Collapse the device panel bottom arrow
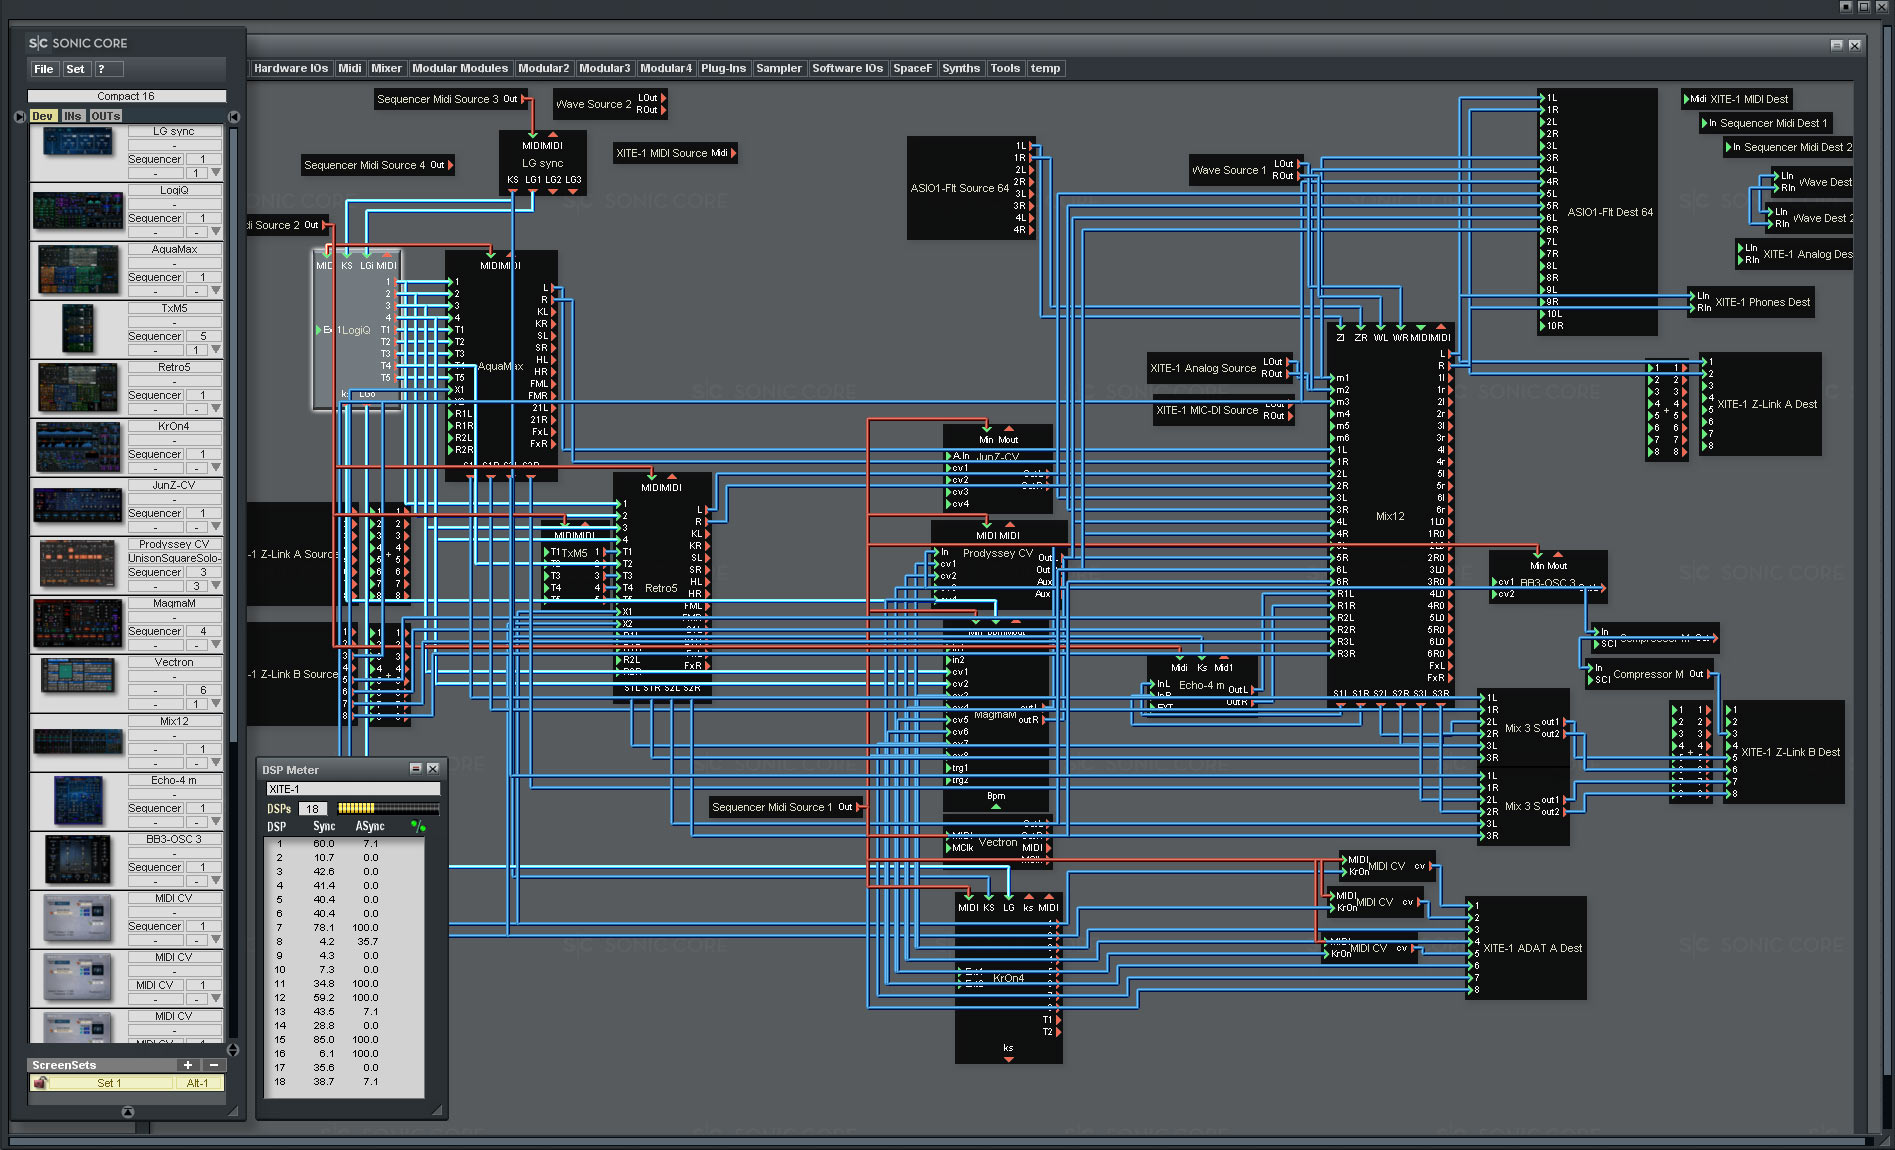 (x=128, y=1112)
